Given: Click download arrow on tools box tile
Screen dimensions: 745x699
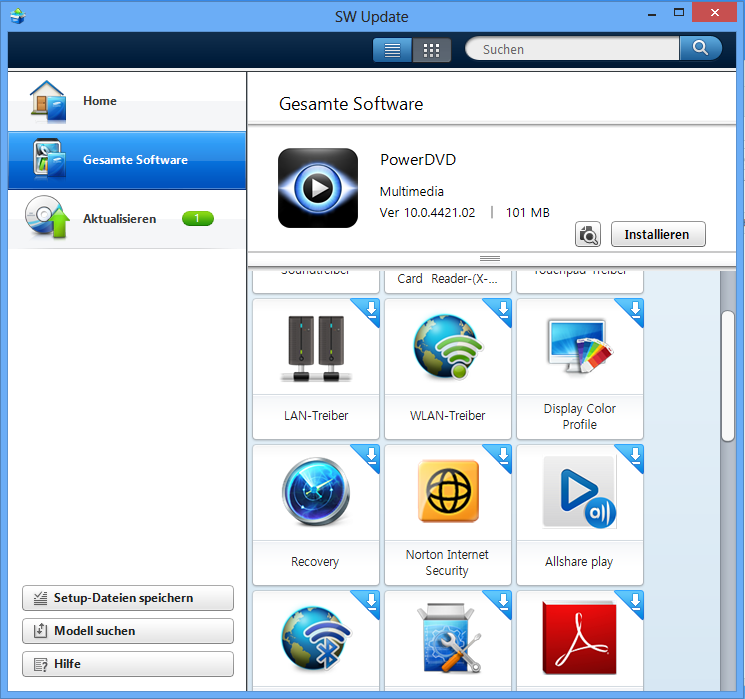Looking at the screenshot, I should coord(503,601).
